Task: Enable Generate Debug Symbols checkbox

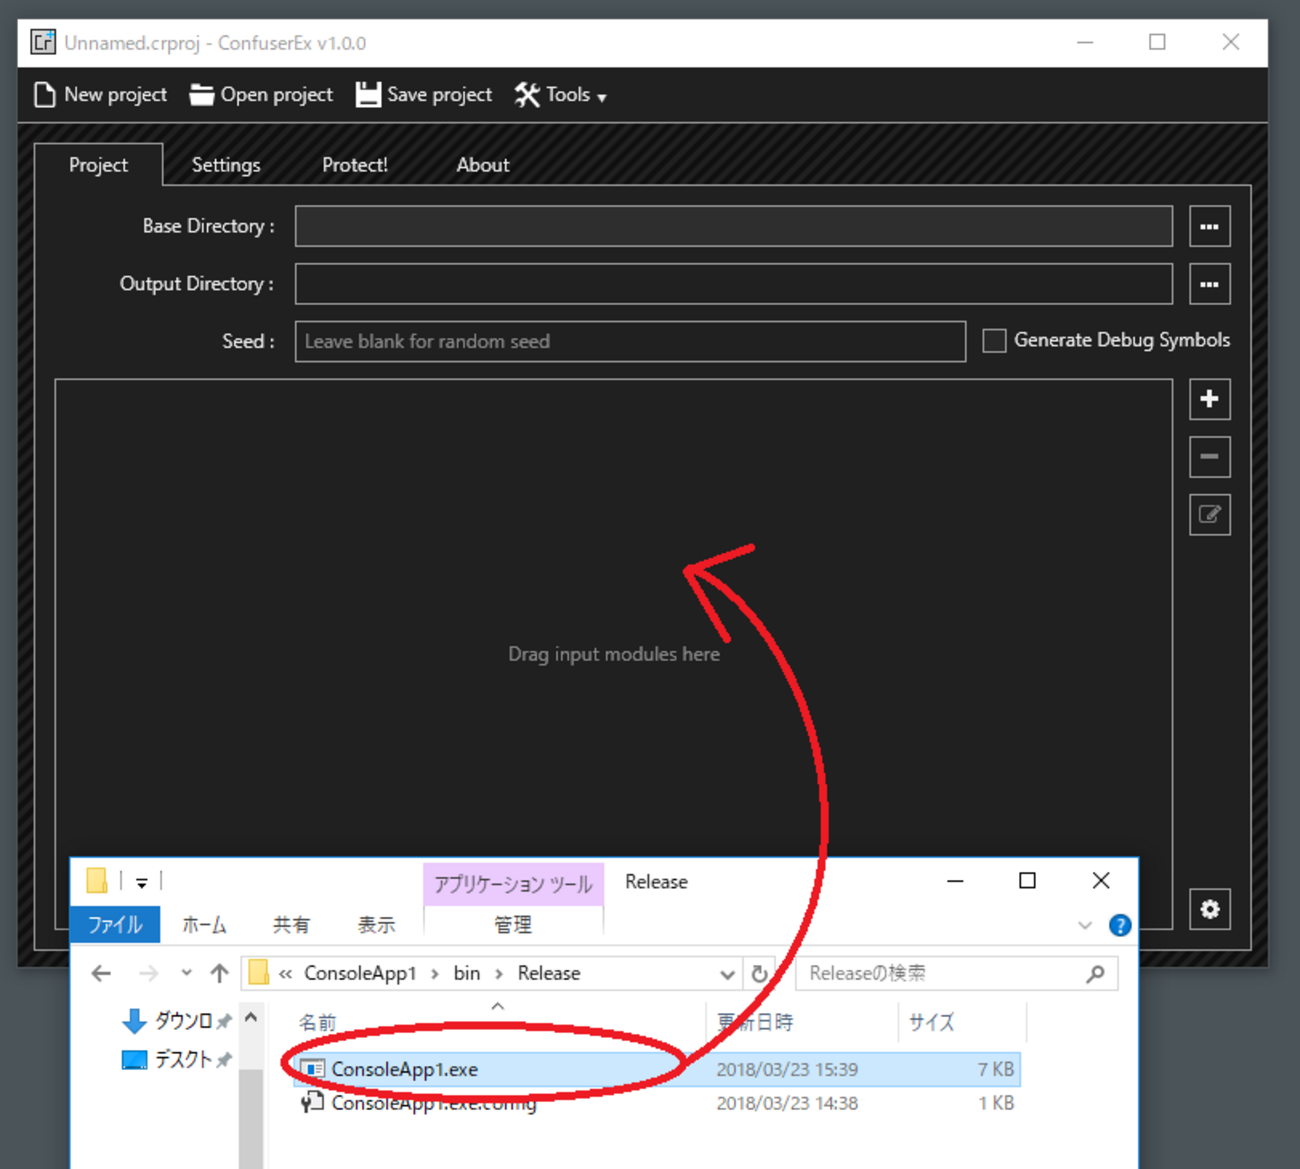Action: tap(994, 341)
